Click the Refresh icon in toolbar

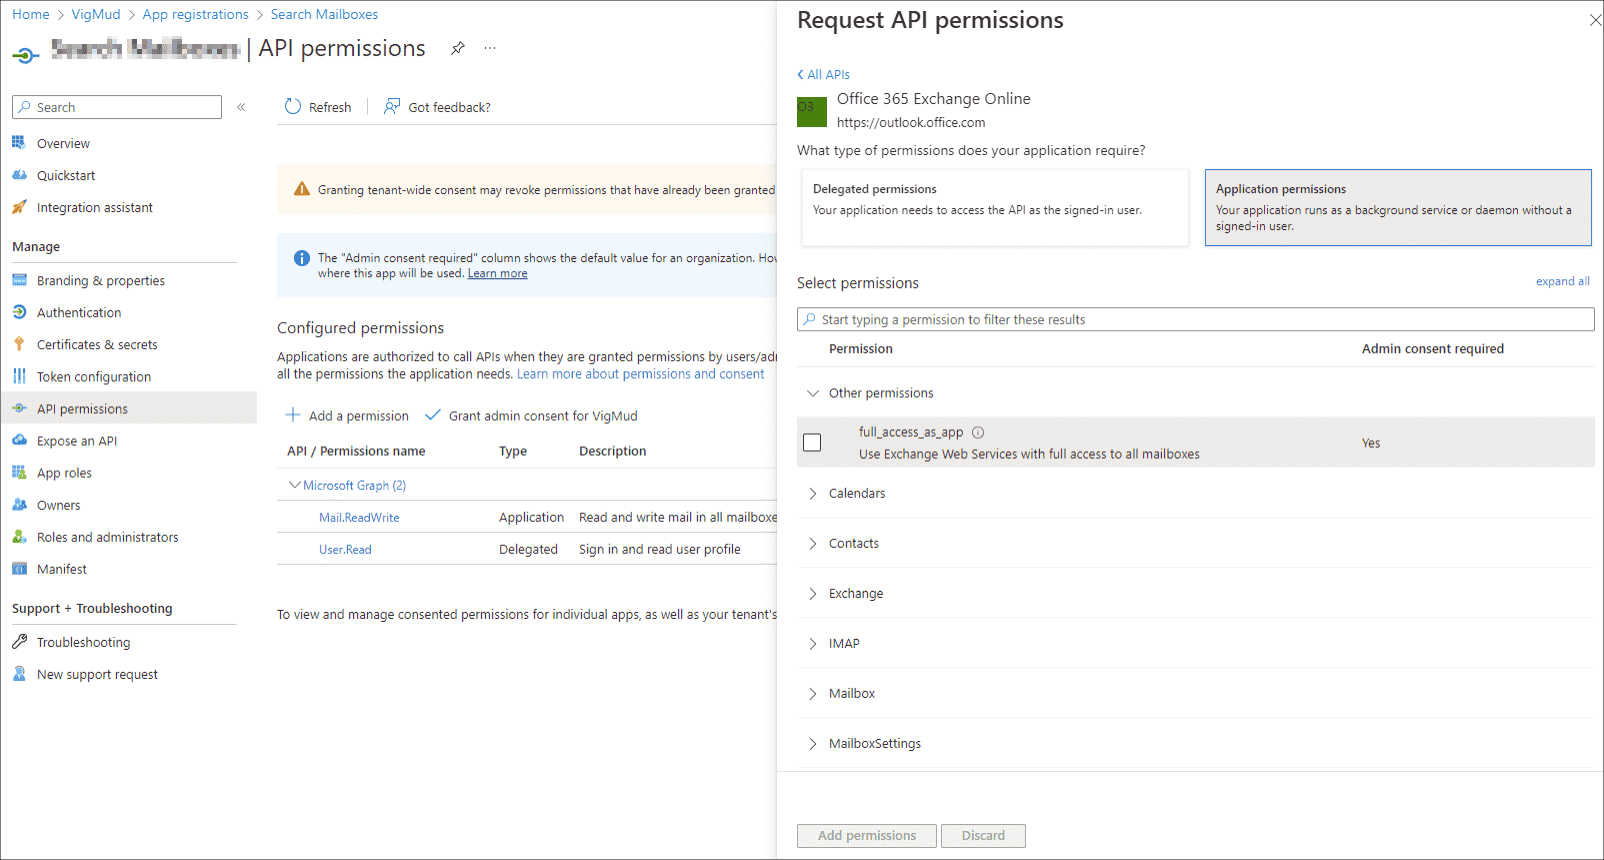tap(293, 107)
